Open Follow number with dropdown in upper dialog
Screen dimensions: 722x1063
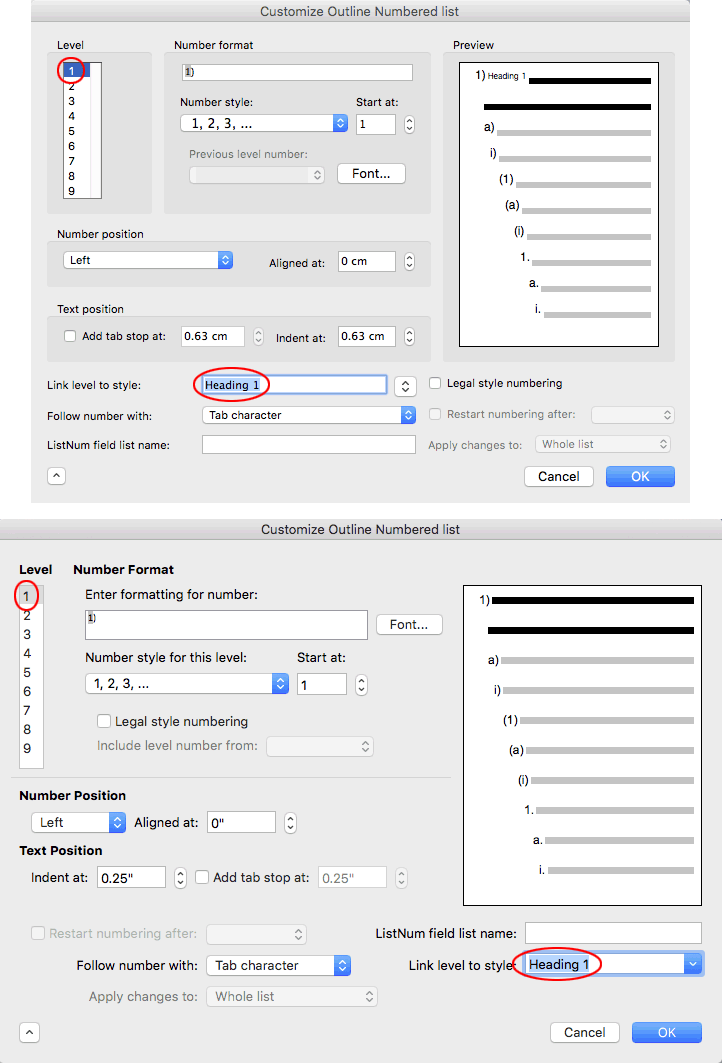308,415
